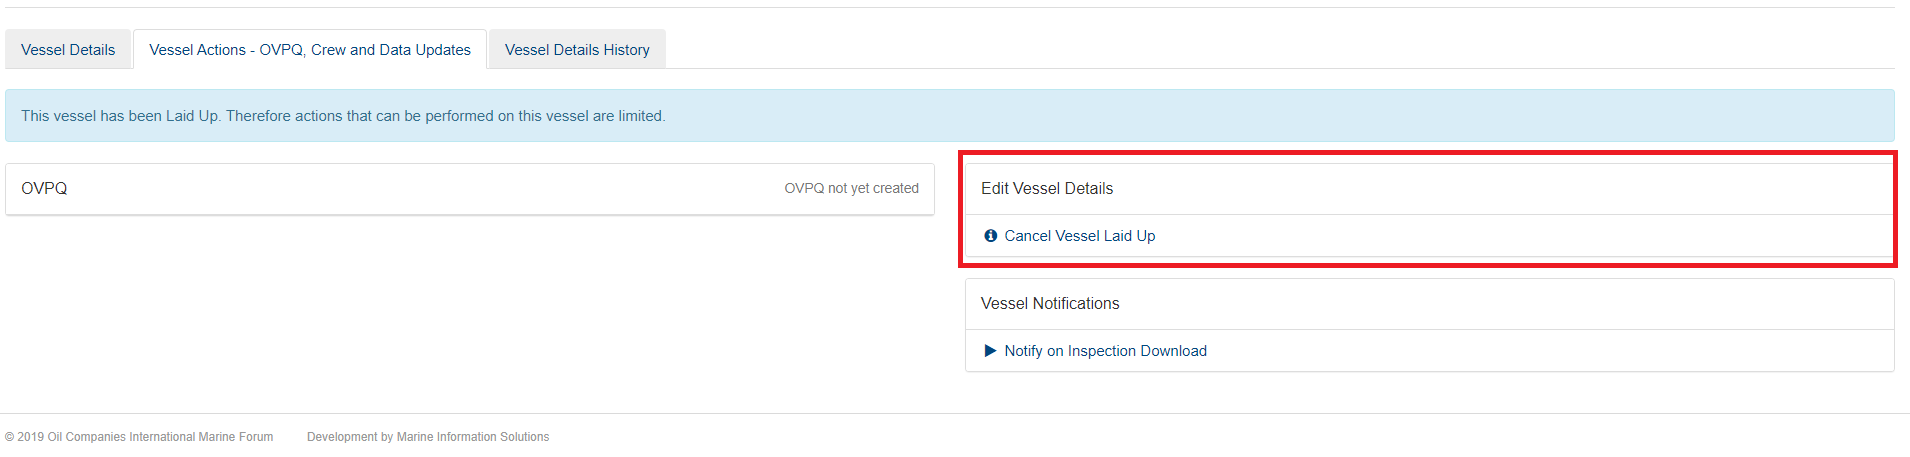
Task: Click the Development by Marine Information Solutions footer text
Action: [428, 437]
